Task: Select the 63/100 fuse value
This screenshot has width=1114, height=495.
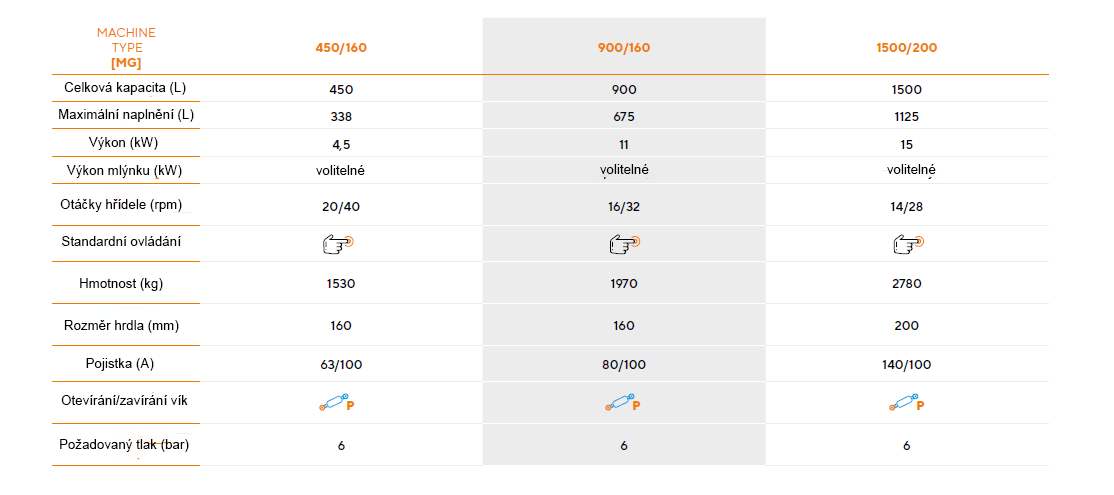Action: (x=340, y=365)
